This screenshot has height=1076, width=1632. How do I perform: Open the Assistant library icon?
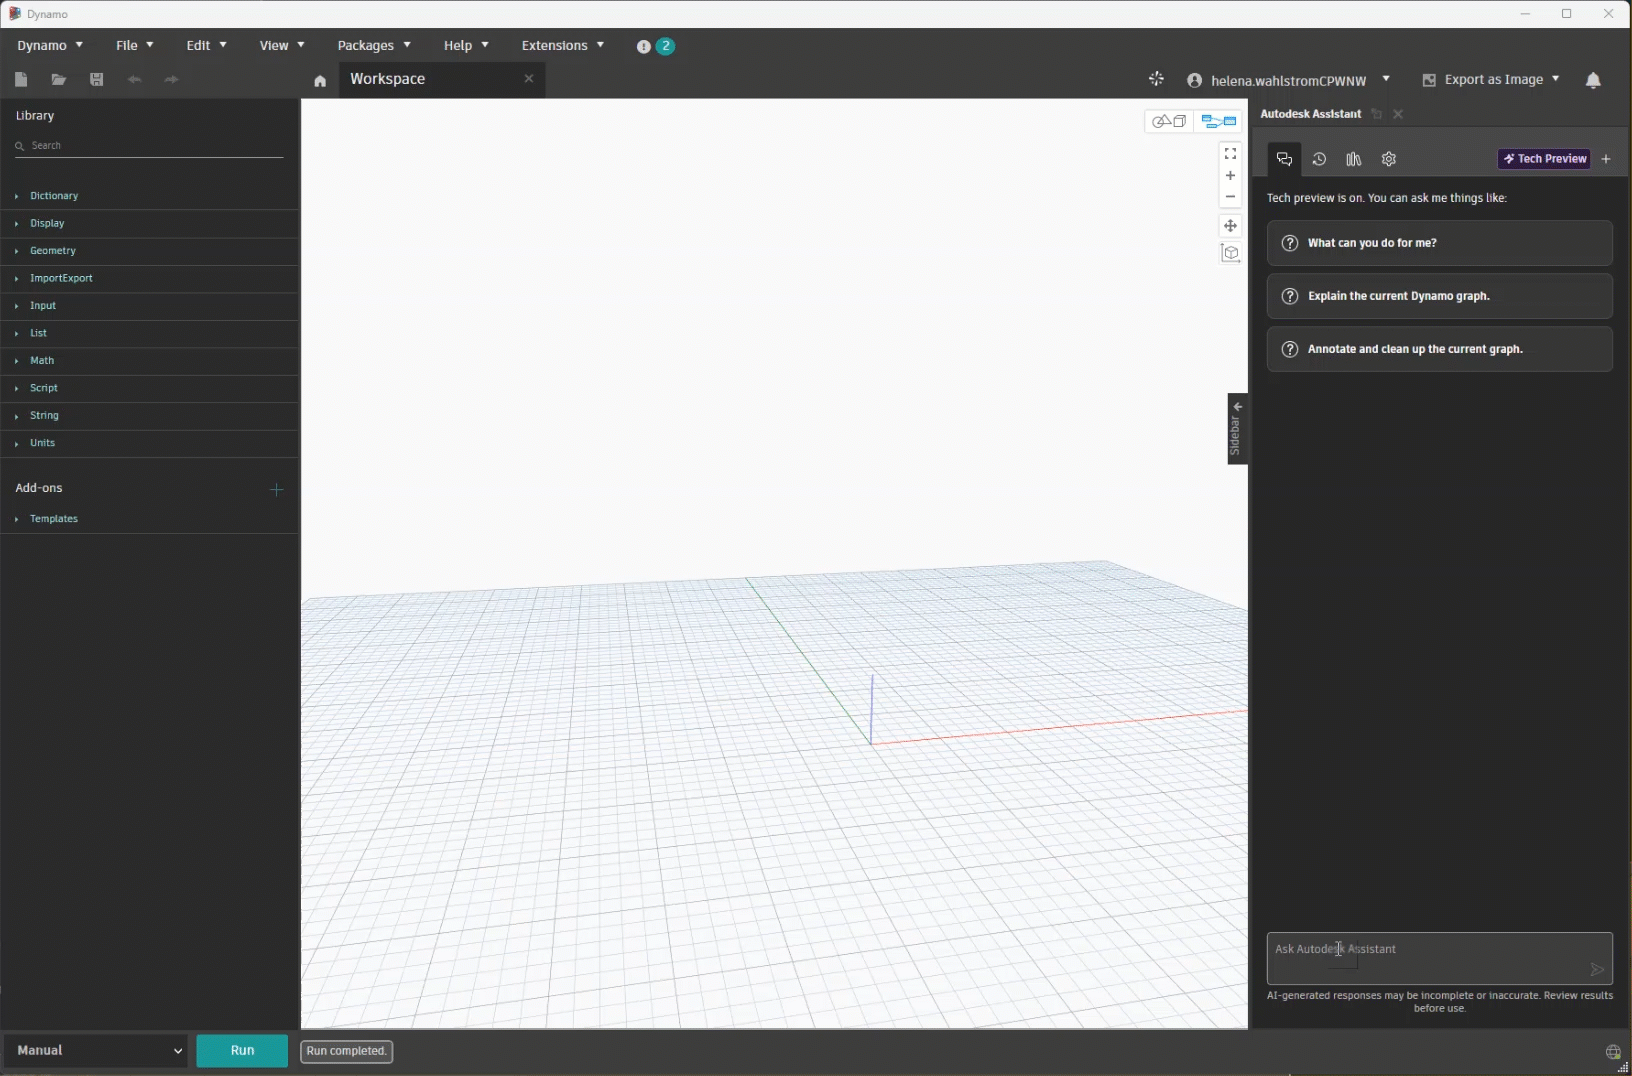pos(1354,159)
